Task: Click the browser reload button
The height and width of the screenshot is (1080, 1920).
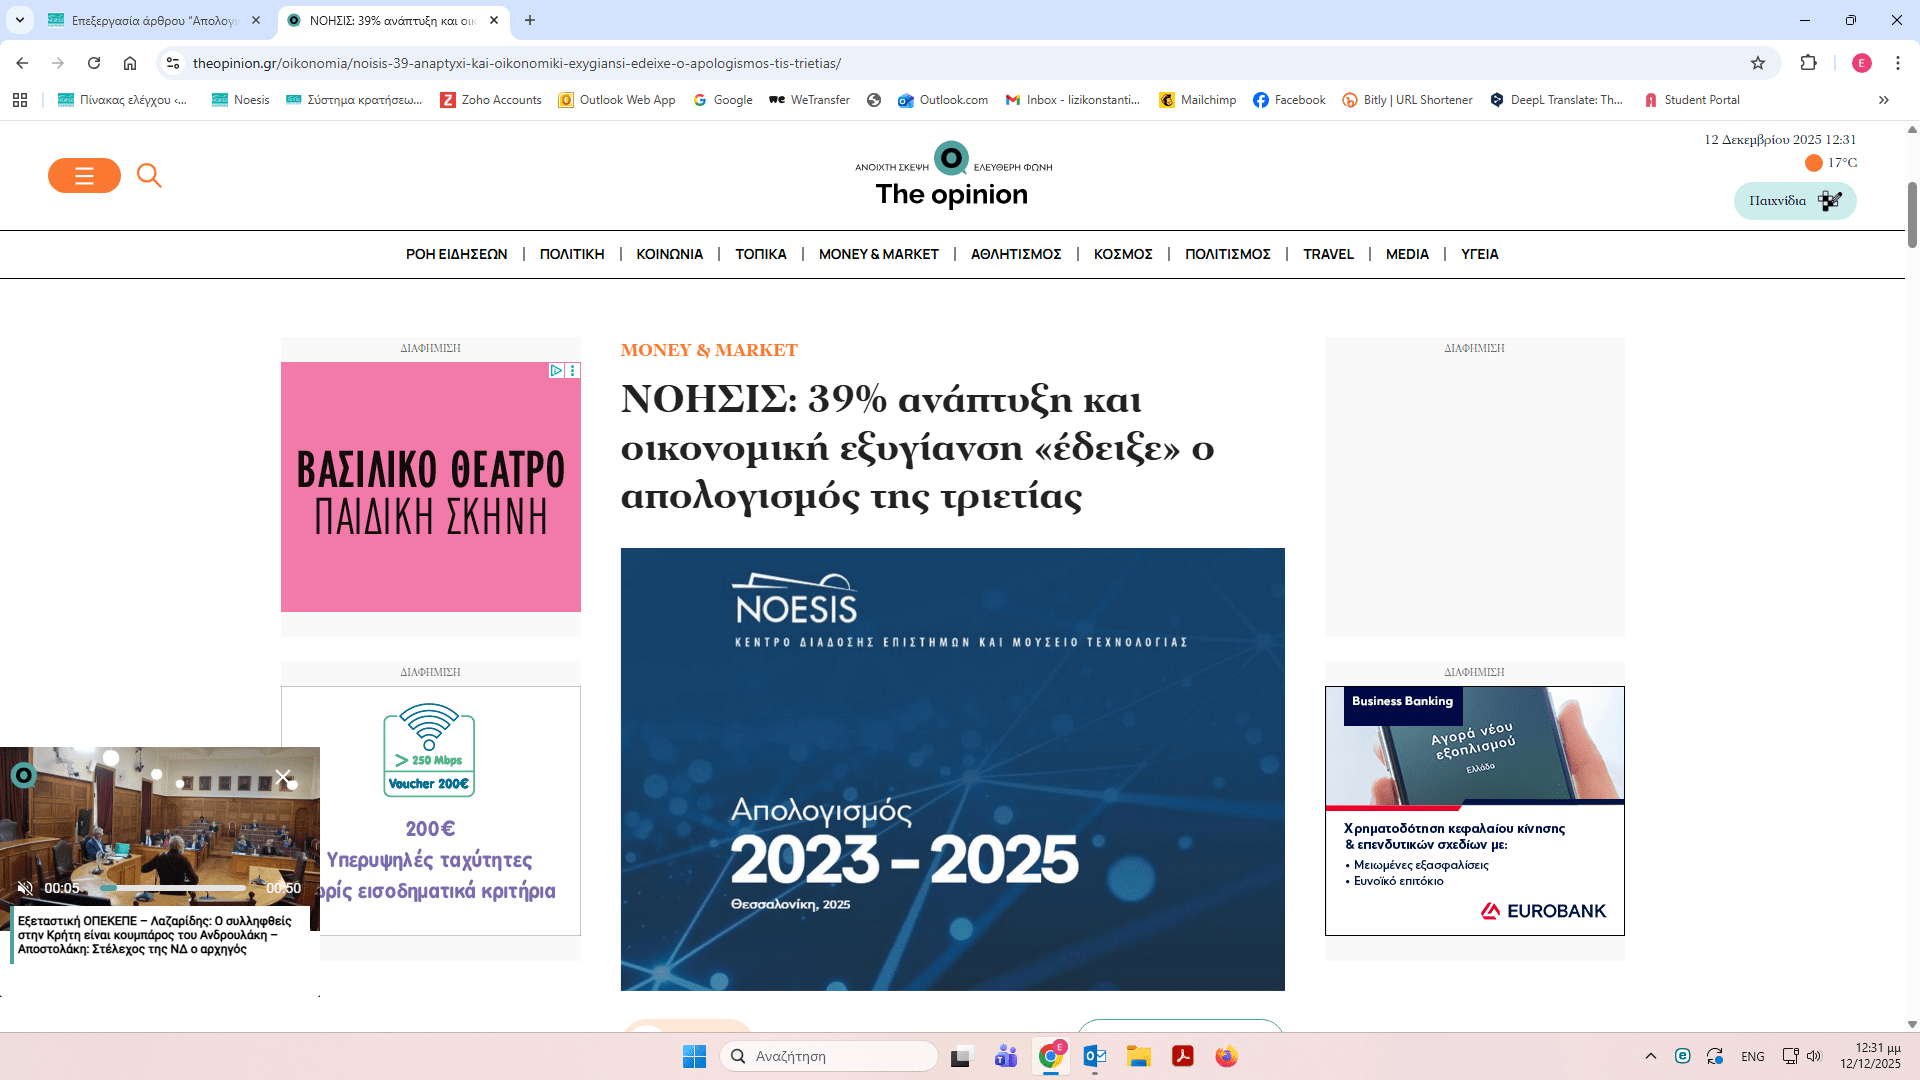Action: 94,63
